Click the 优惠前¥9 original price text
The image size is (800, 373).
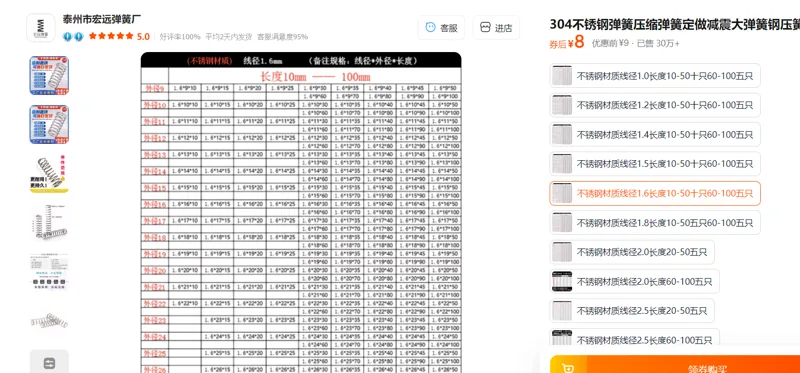610,43
